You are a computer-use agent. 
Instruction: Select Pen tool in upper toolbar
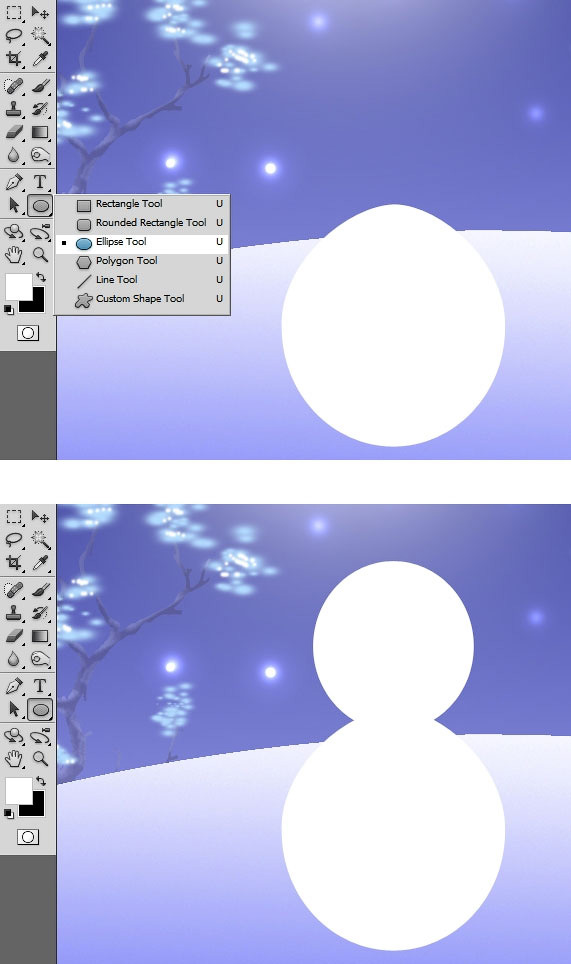pyautogui.click(x=14, y=182)
